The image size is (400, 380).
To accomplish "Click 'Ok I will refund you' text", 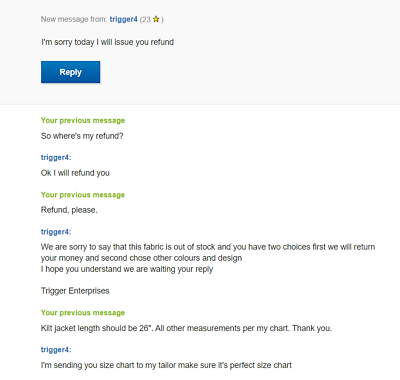I will [75, 173].
